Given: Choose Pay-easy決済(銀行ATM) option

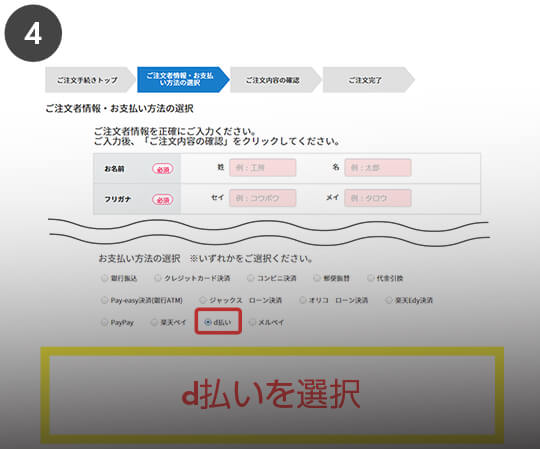Looking at the screenshot, I should [104, 300].
